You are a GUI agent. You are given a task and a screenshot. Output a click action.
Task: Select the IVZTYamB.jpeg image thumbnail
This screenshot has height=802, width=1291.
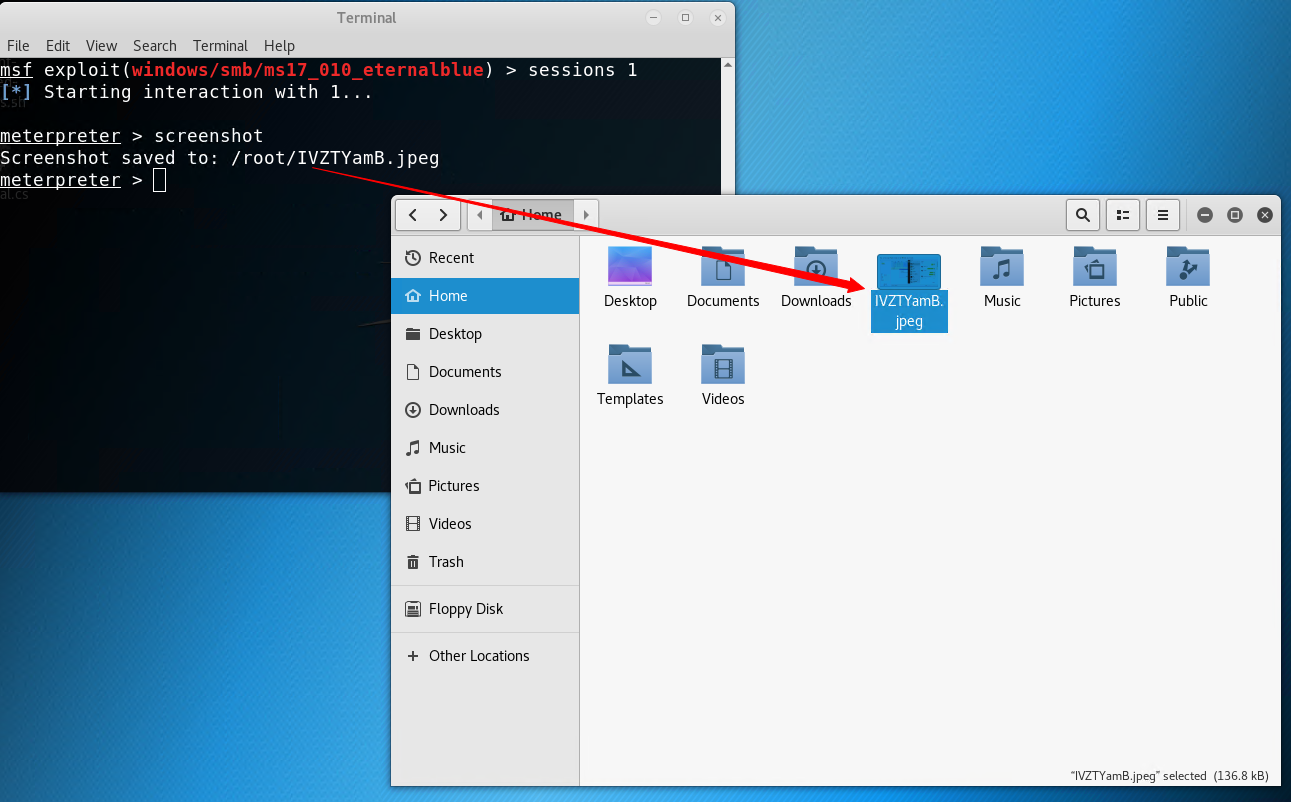tap(909, 271)
